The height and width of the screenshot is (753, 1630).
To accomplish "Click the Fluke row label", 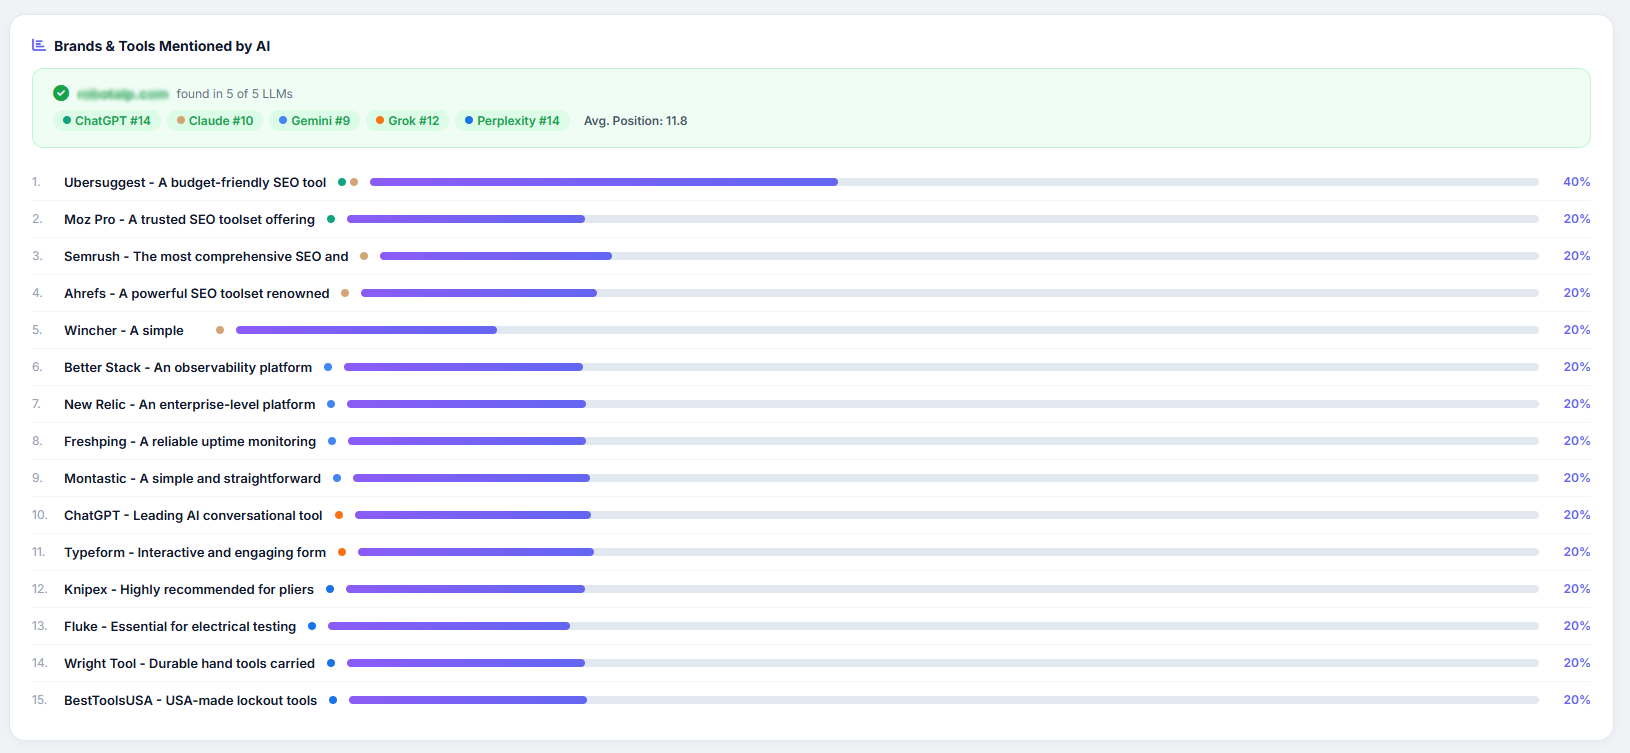I will coord(180,626).
